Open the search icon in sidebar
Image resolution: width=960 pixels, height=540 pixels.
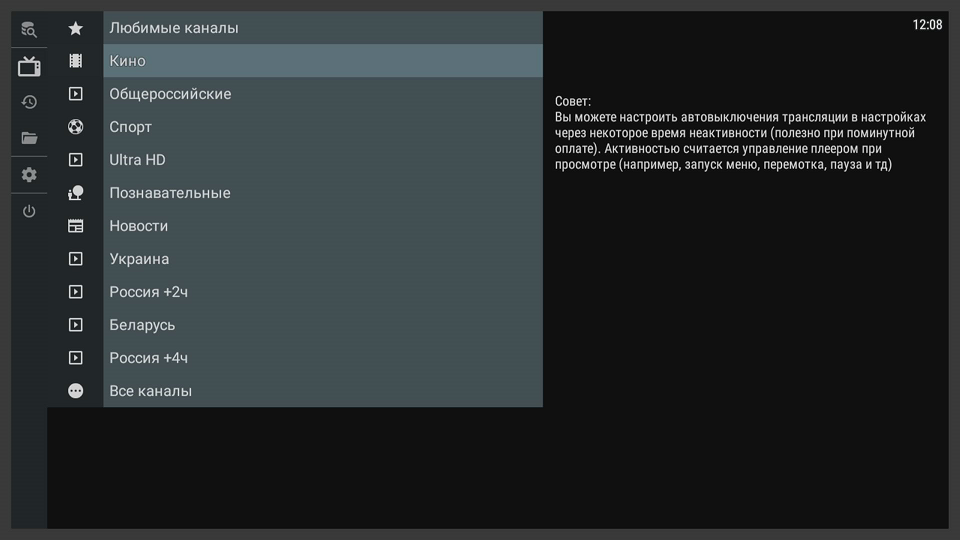29,30
